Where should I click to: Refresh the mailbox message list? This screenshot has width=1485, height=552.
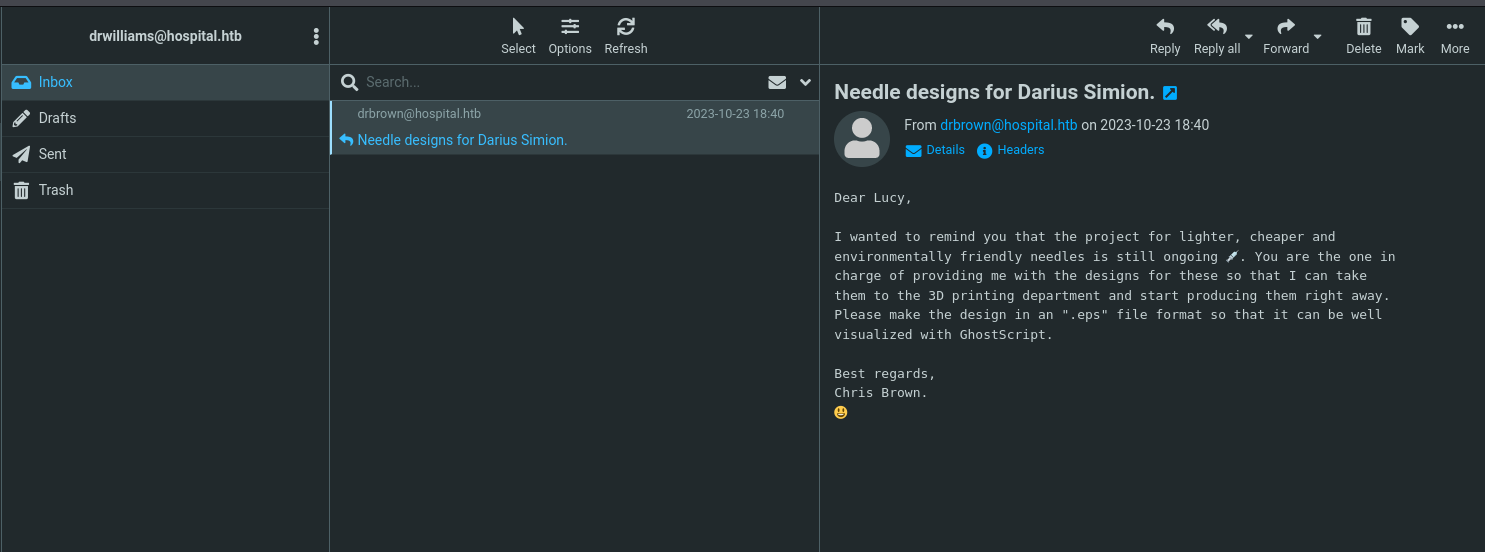(x=626, y=36)
